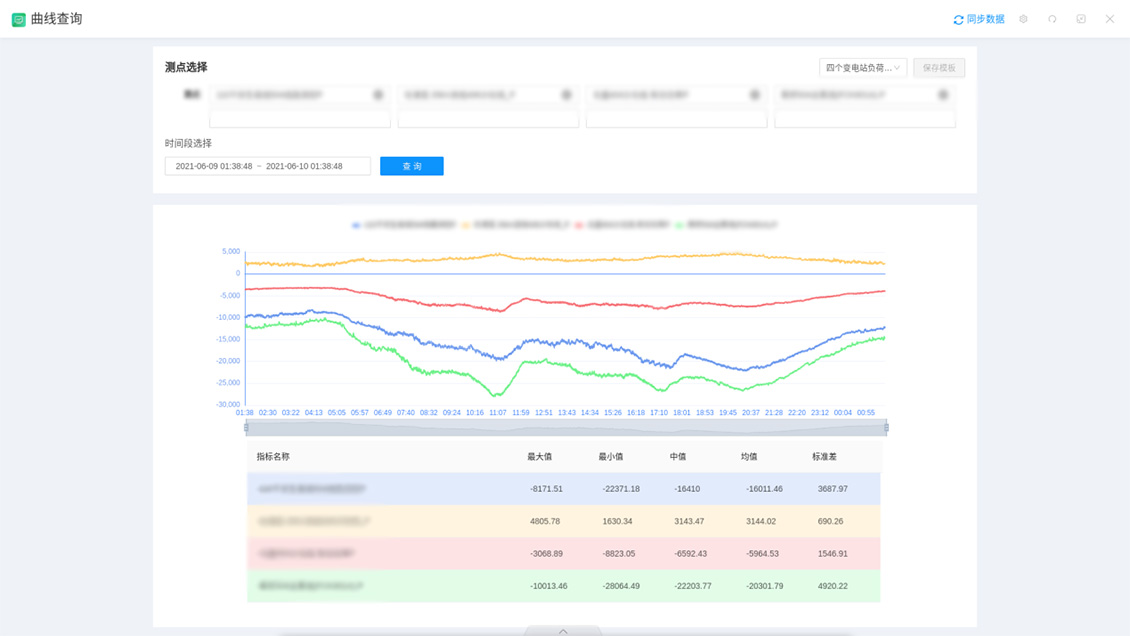Click the middle of the chart zoom bar
Image resolution: width=1130 pixels, height=636 pixels.
566,428
